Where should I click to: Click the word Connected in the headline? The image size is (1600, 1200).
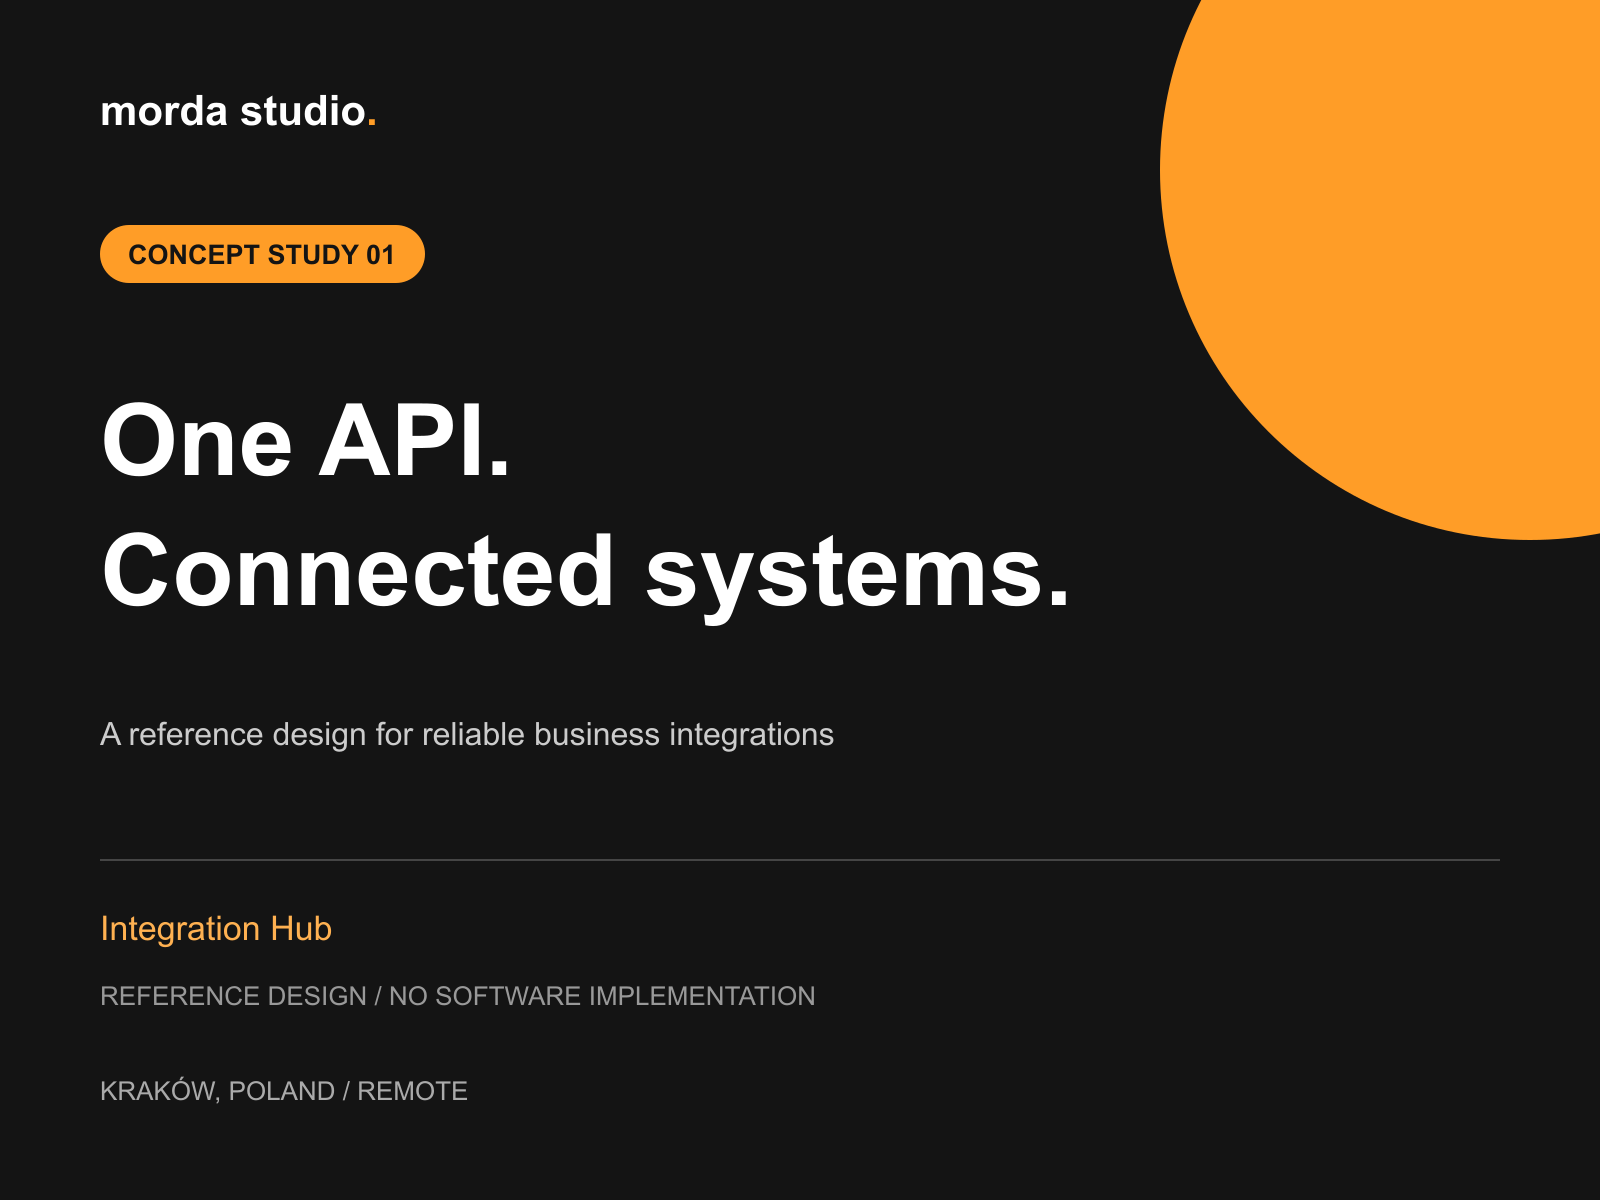pos(358,571)
